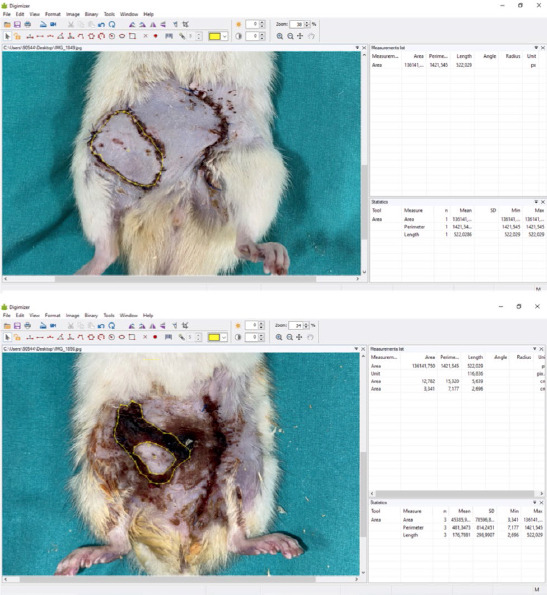Click the zoom-in magnifier beside the 38% zoom field
This screenshot has width=547, height=595.
coord(280,36)
